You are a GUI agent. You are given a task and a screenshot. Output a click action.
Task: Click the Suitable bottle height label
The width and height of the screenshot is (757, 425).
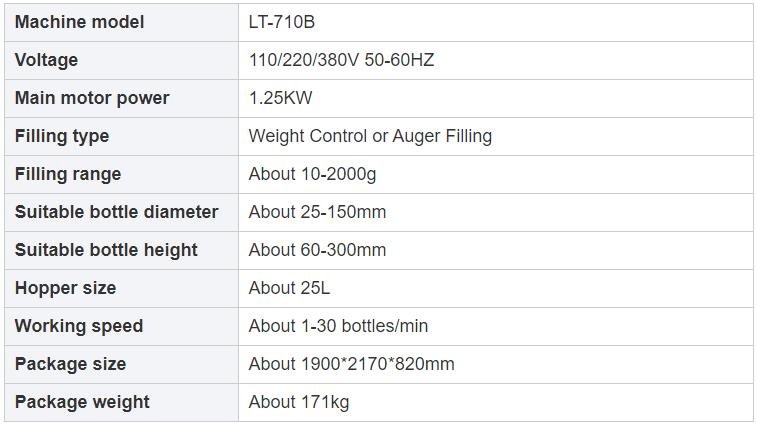click(x=106, y=250)
